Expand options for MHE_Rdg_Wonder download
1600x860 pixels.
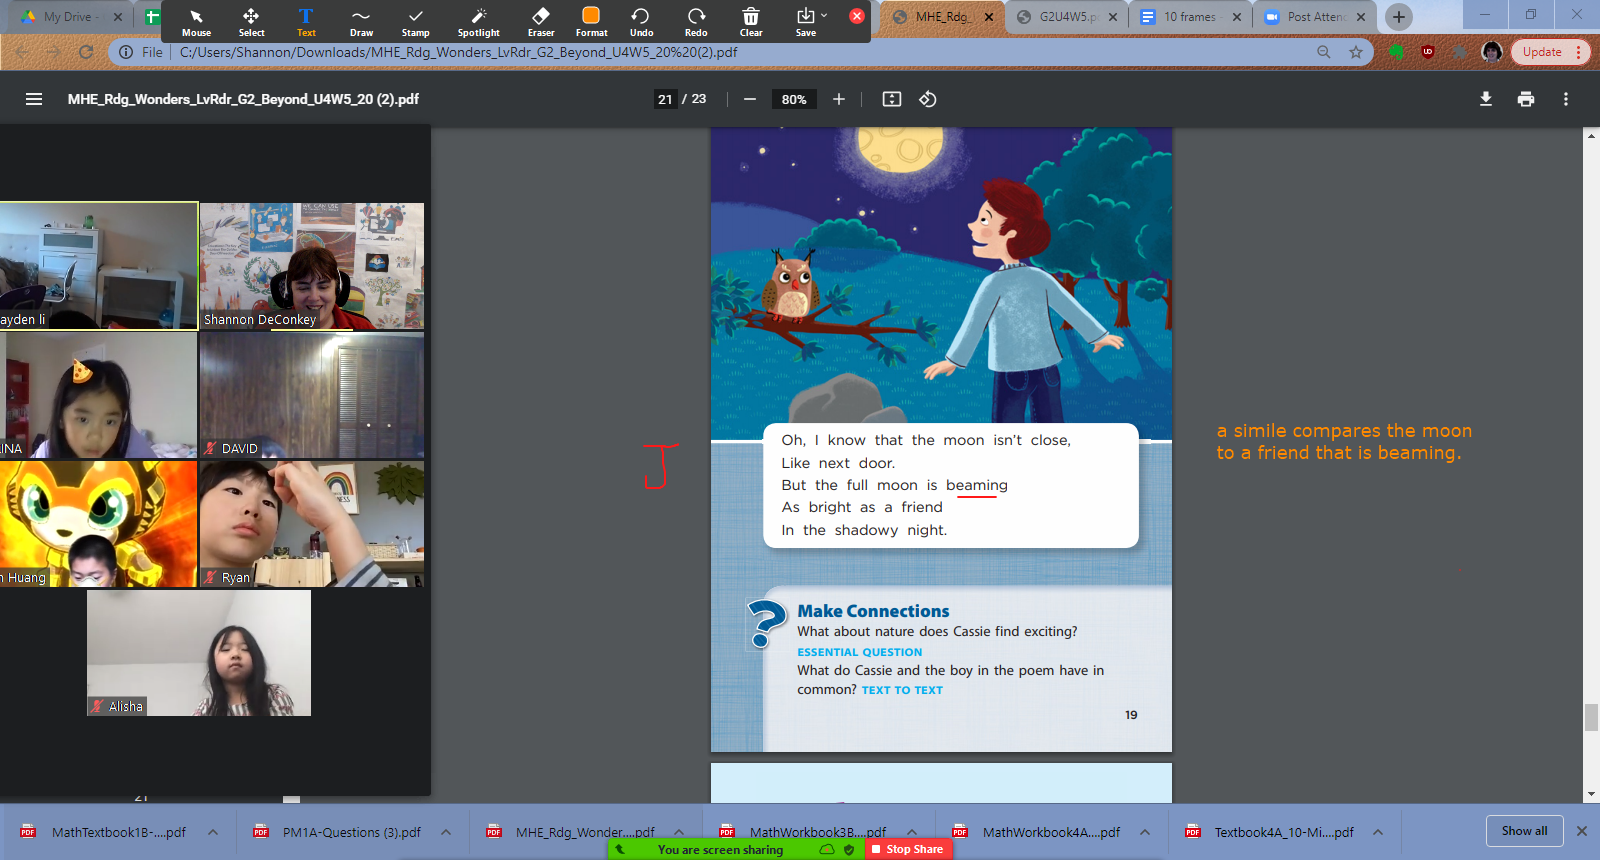click(x=679, y=832)
